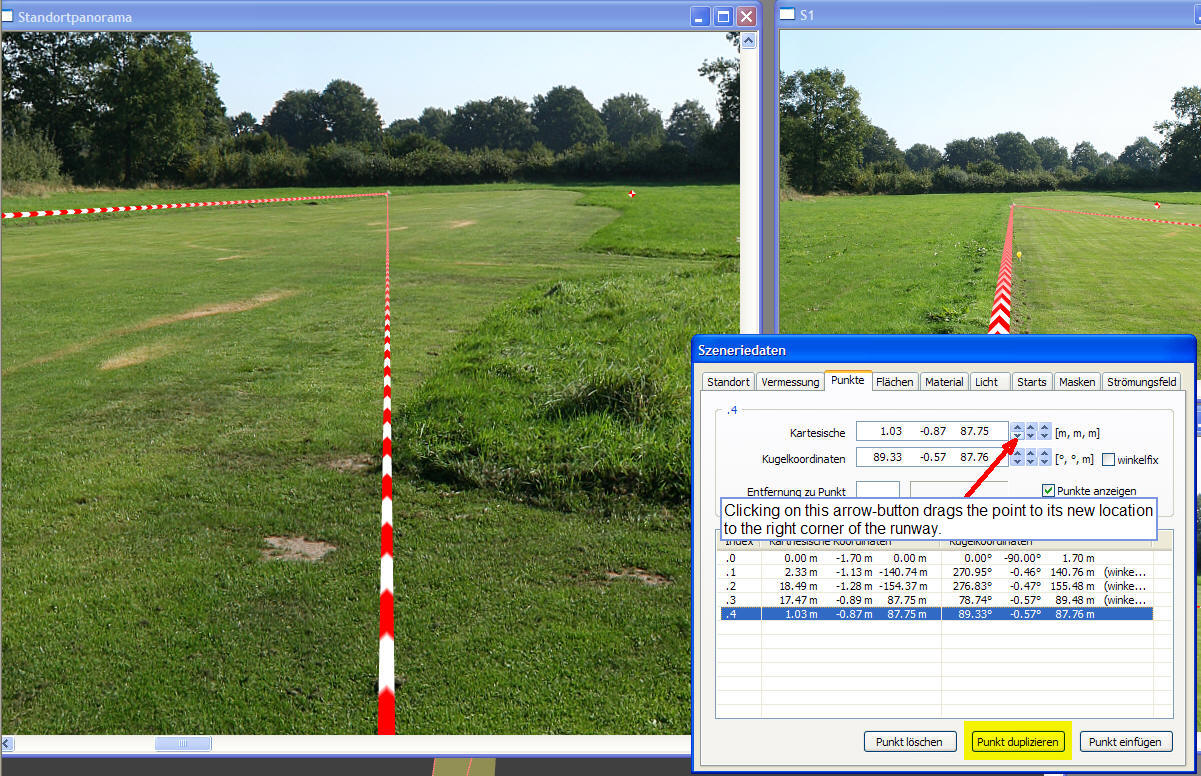This screenshot has width=1201, height=776.
Task: Click the "78.74°" angle cell
Action: tap(973, 600)
